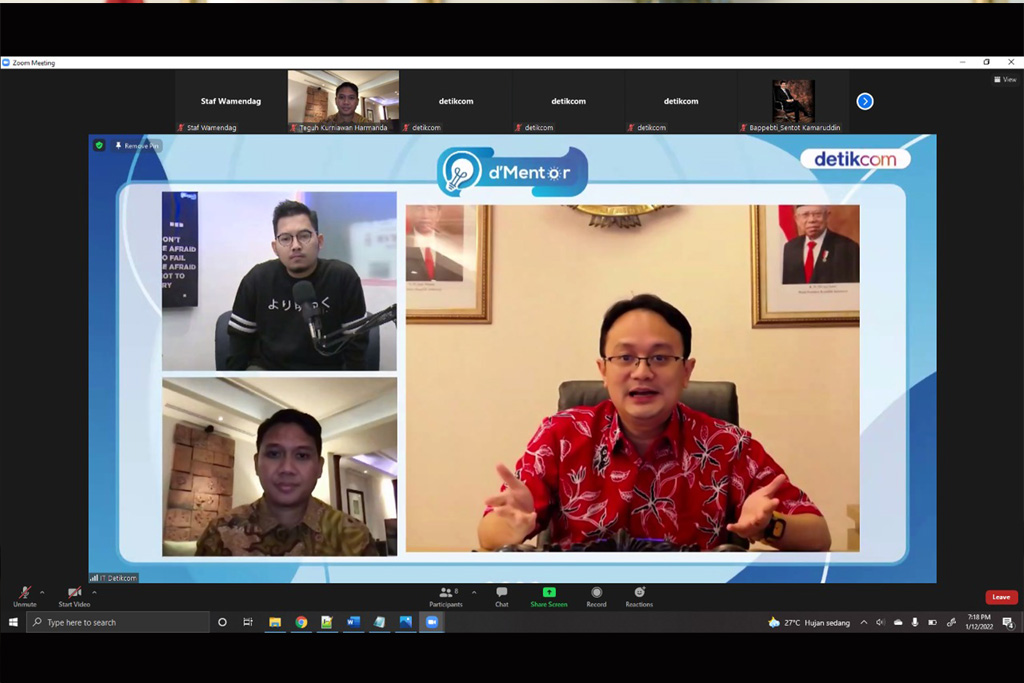Select the Staf Wamendag participant tile
This screenshot has height=683, width=1024.
point(231,101)
